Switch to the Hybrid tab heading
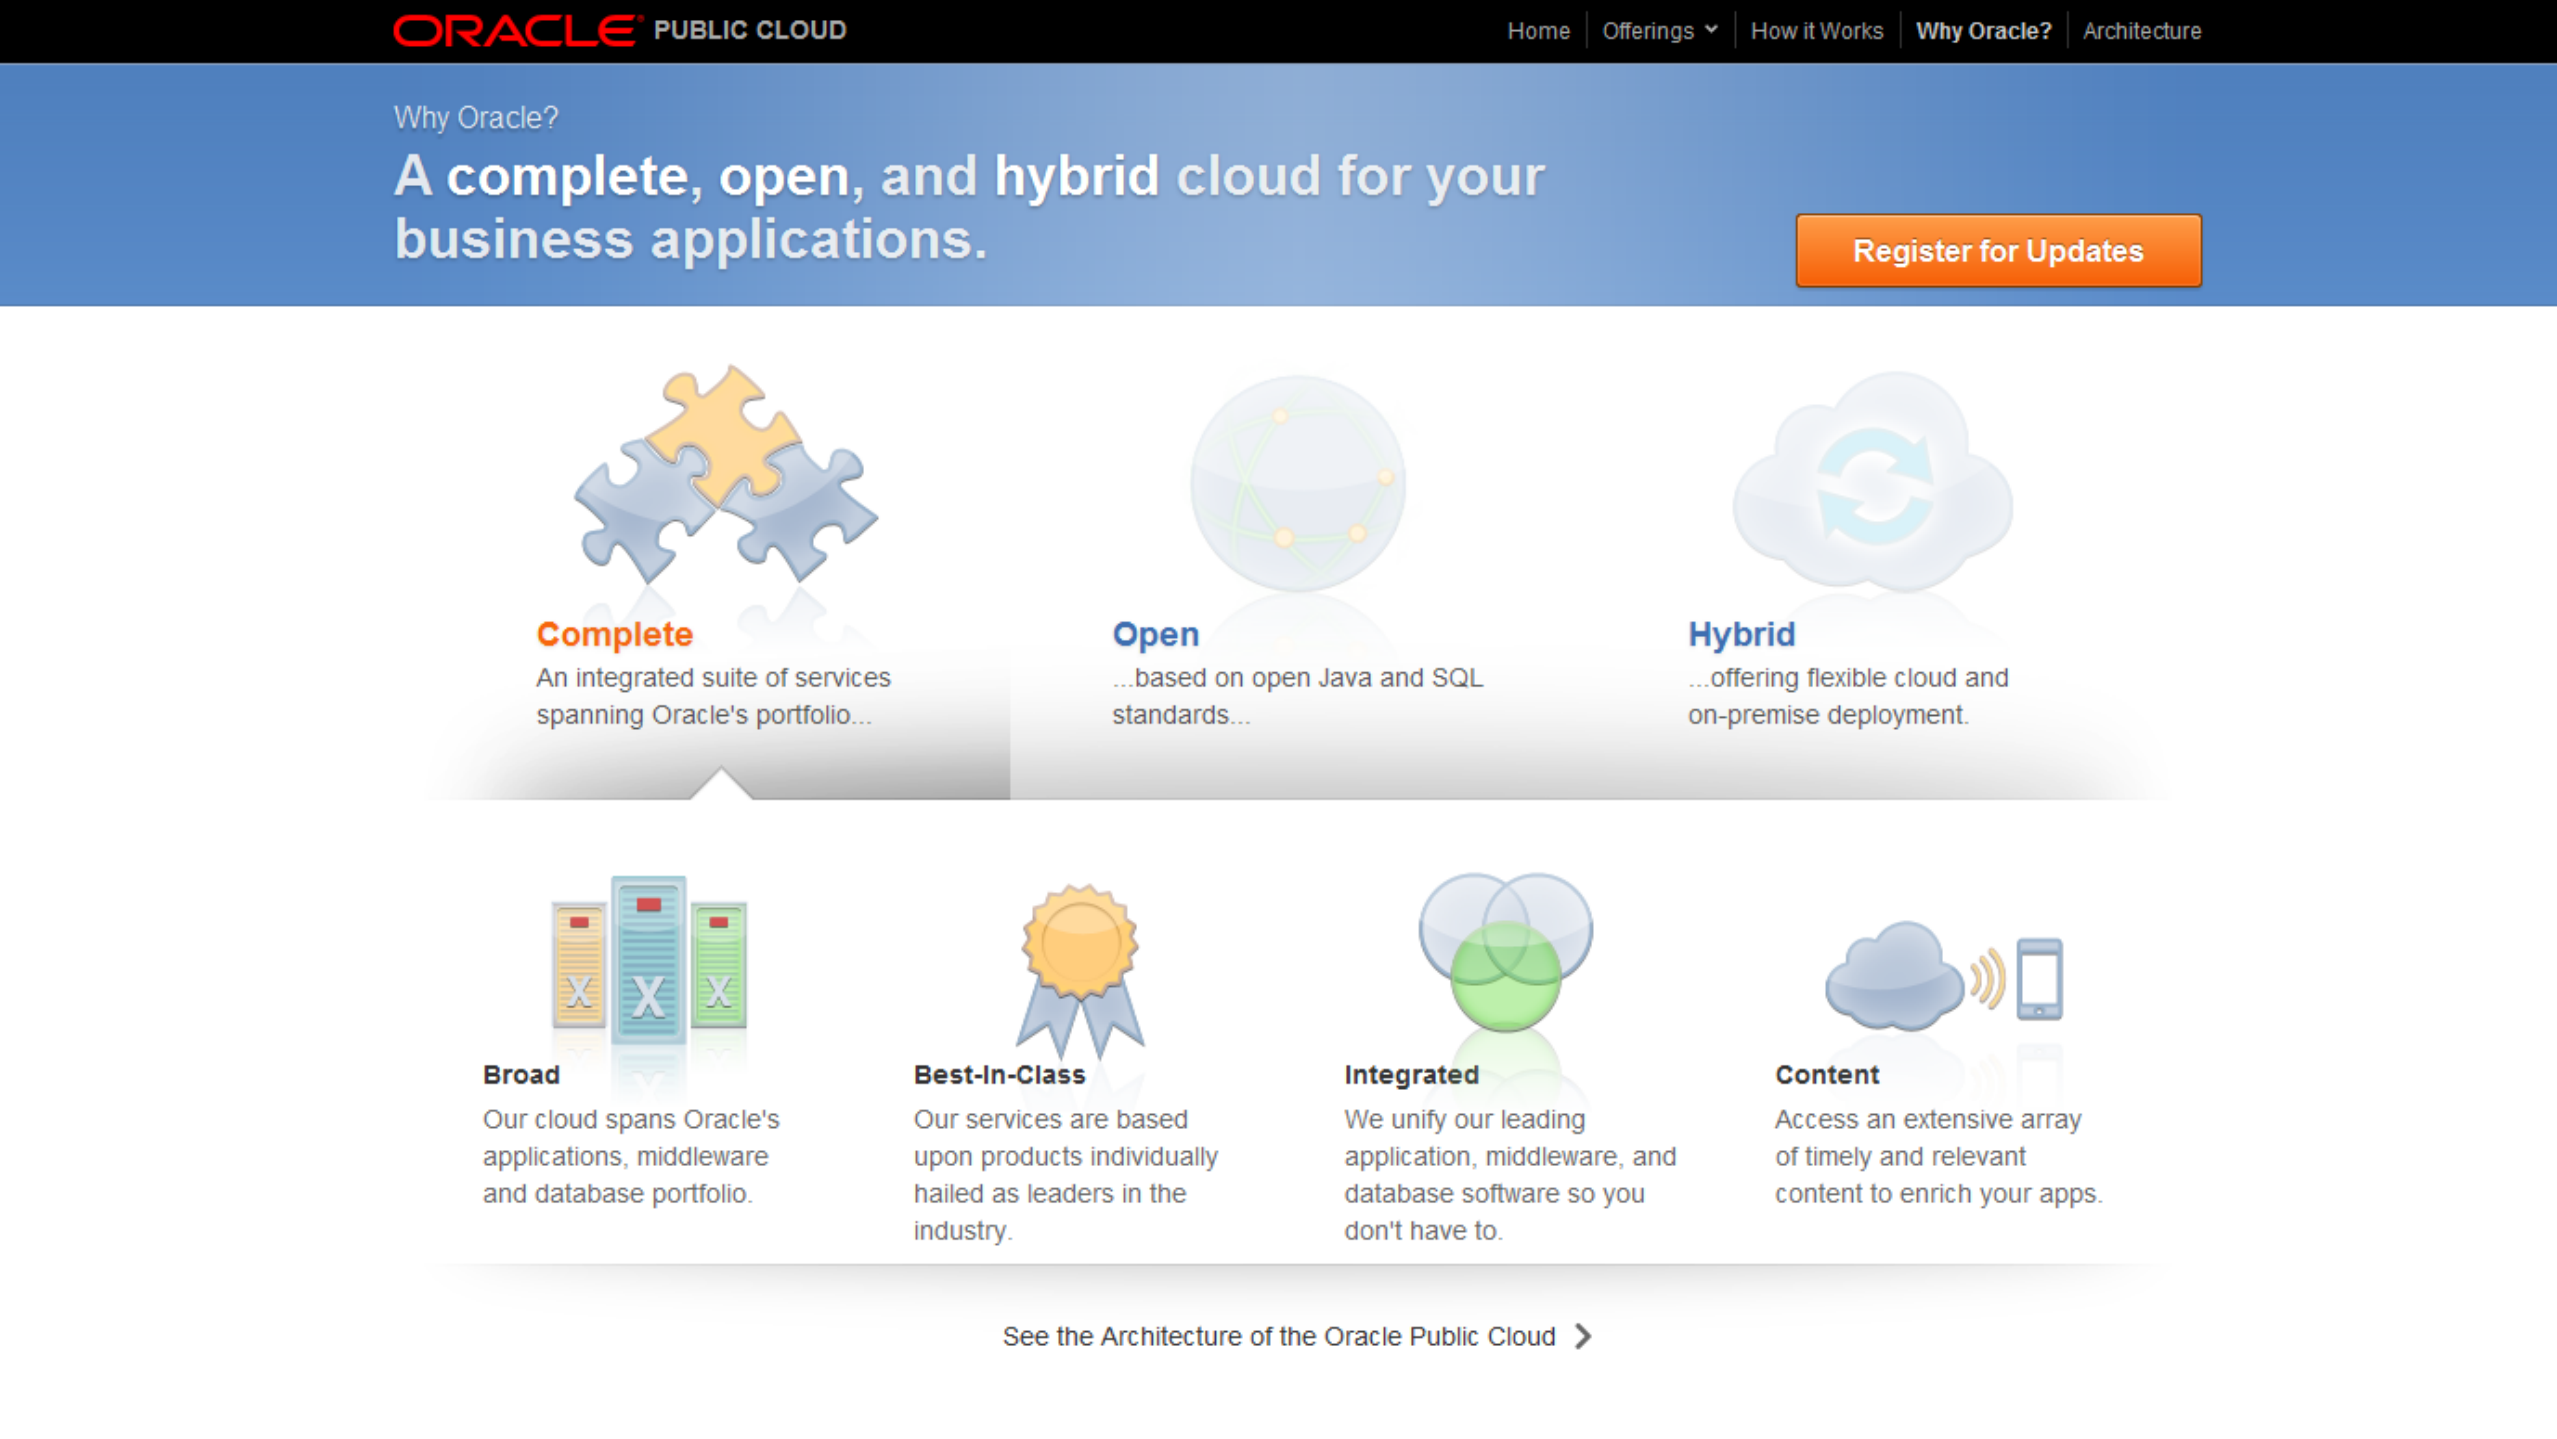Viewport: 2557px width, 1439px height. pos(1741,634)
